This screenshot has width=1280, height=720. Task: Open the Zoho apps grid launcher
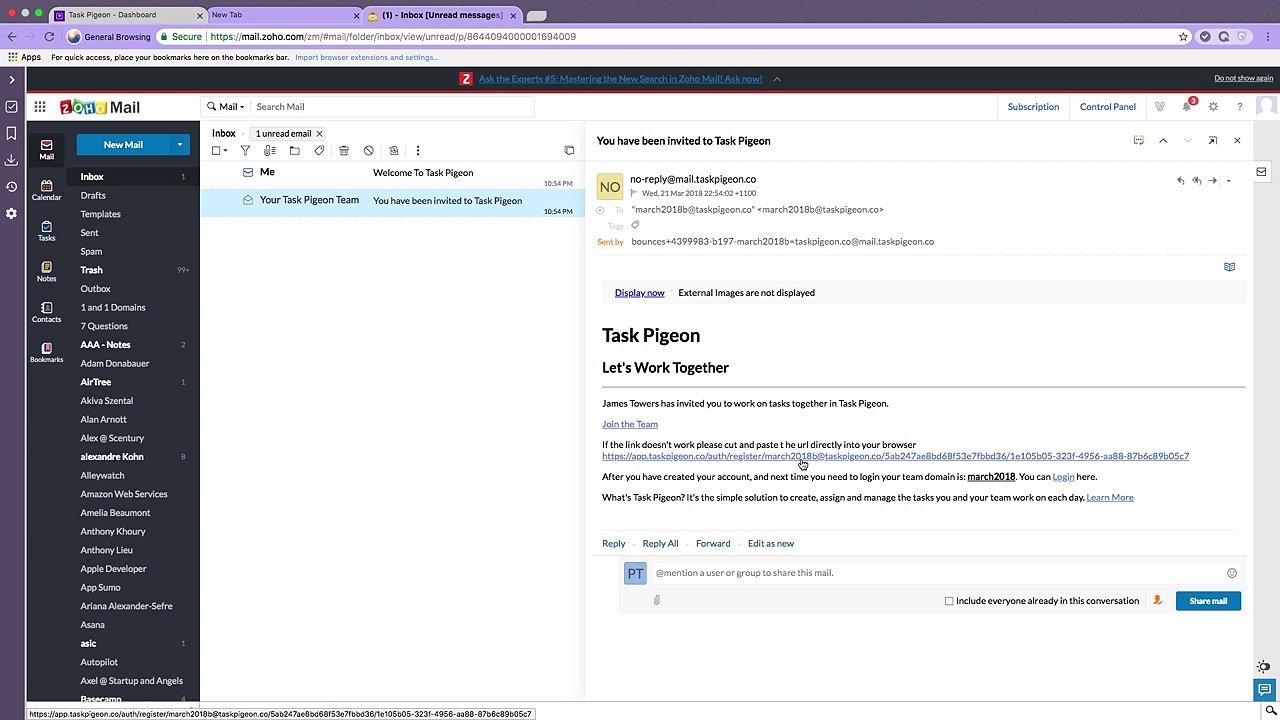tap(40, 107)
